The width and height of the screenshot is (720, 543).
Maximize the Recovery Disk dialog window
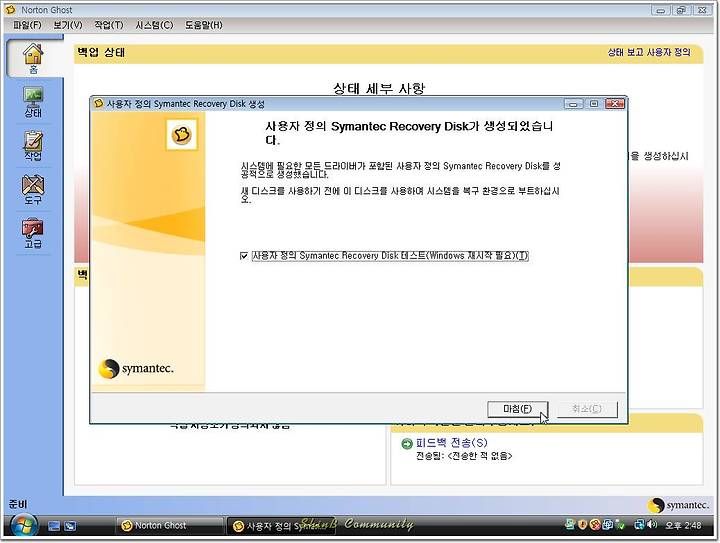click(x=594, y=104)
